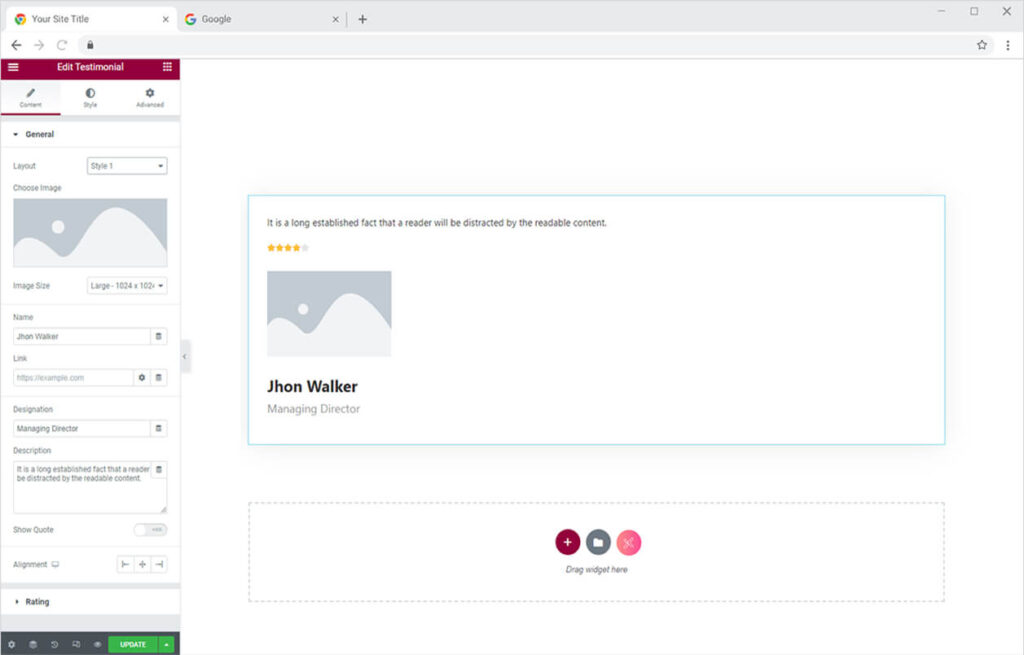Click the Choose Image placeholder thumbnail
This screenshot has width=1024, height=655.
[90, 232]
